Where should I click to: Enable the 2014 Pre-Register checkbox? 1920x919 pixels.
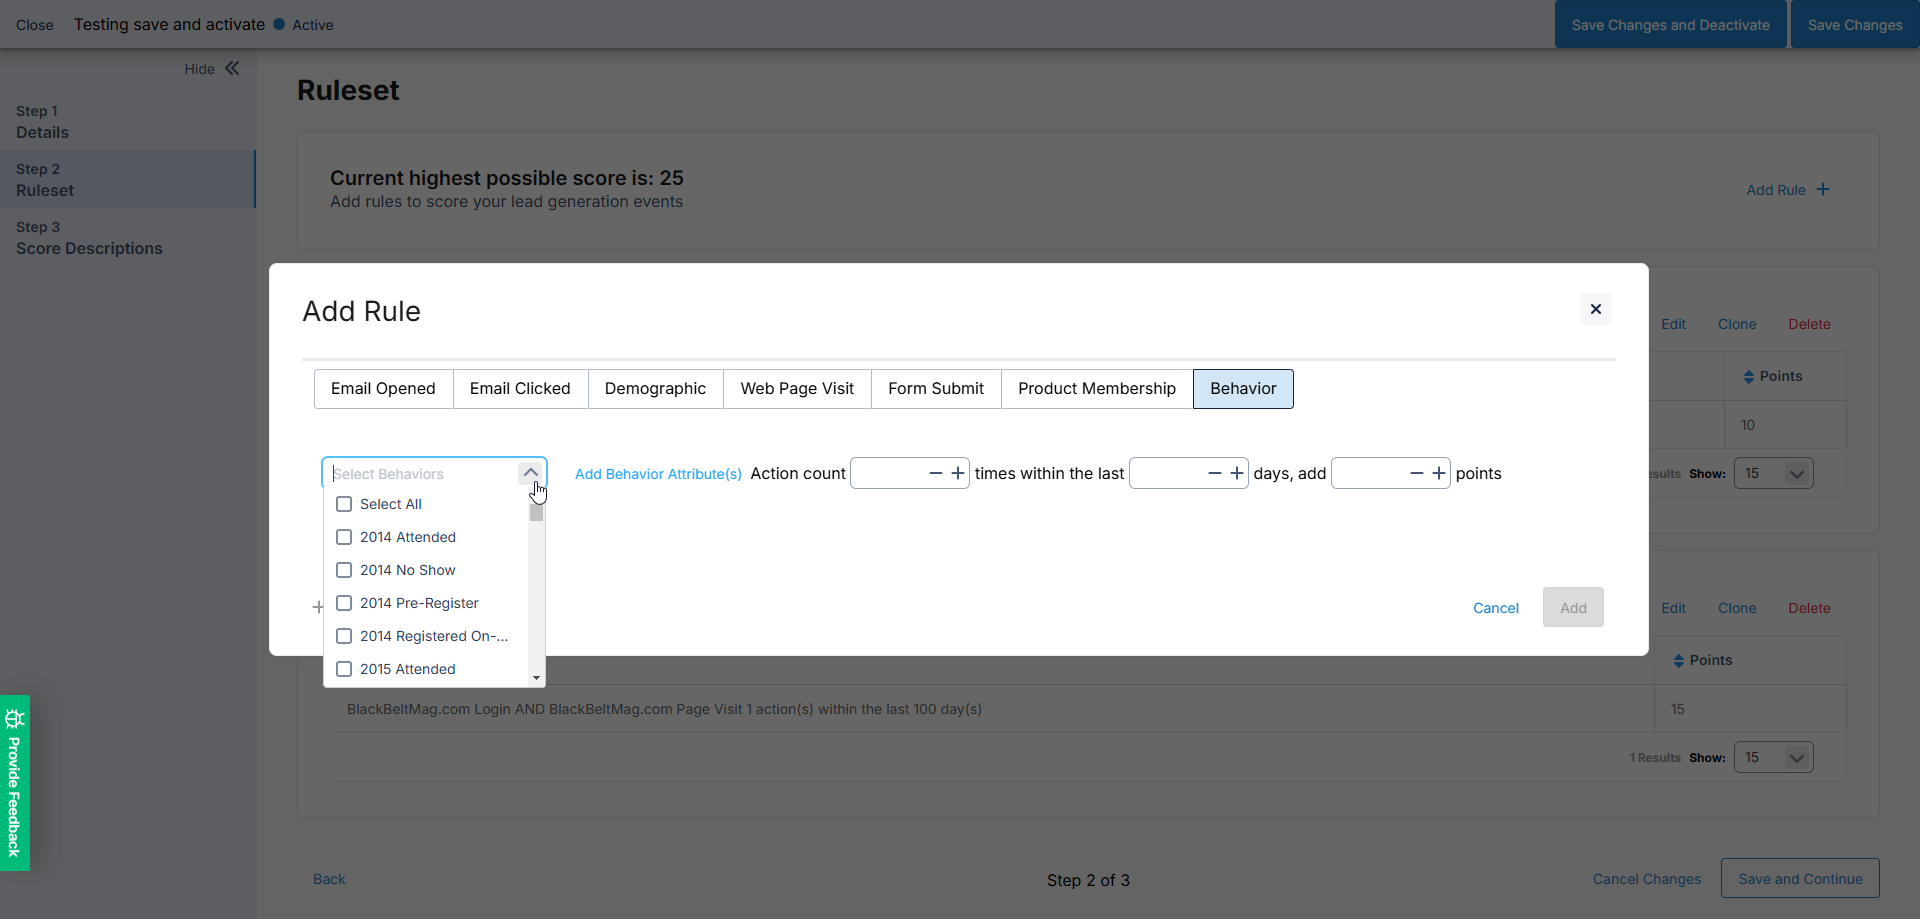click(344, 603)
